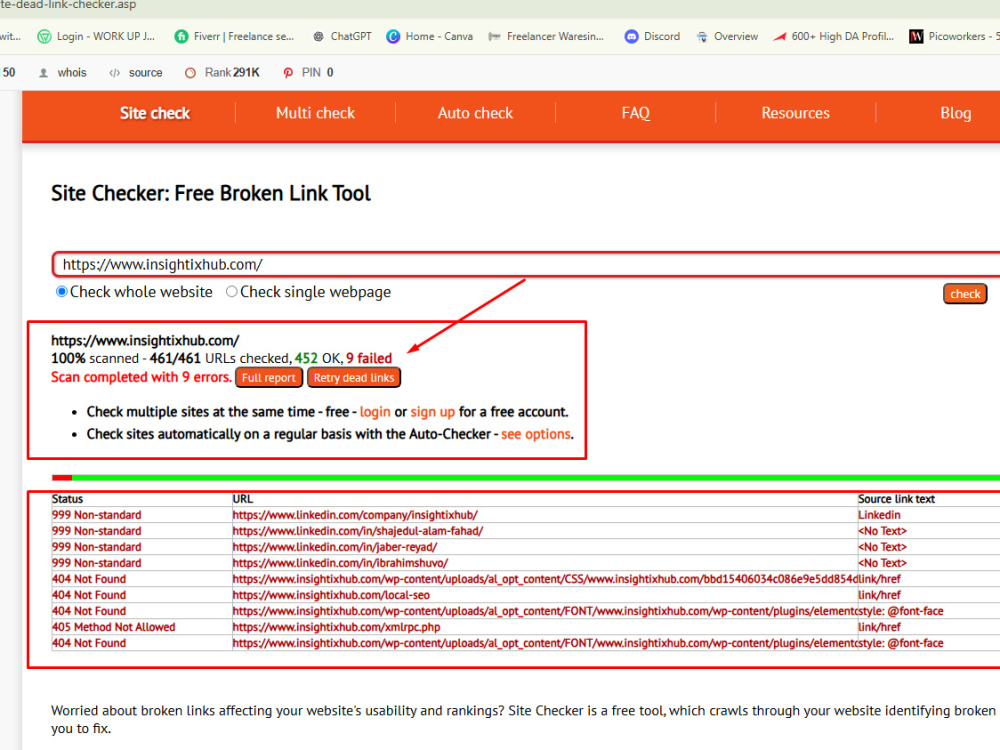This screenshot has height=750, width=1000.
Task: Open the al_opt_content/CSS 404 URL
Action: click(545, 579)
